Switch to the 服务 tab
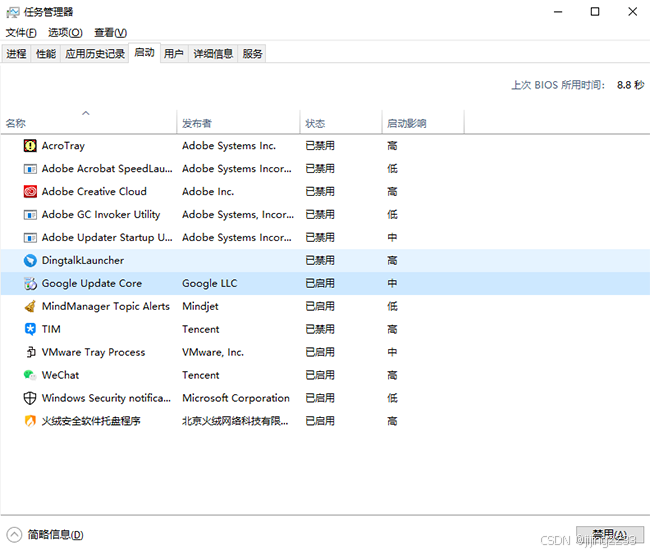The height and width of the screenshot is (554, 650). [x=252, y=53]
